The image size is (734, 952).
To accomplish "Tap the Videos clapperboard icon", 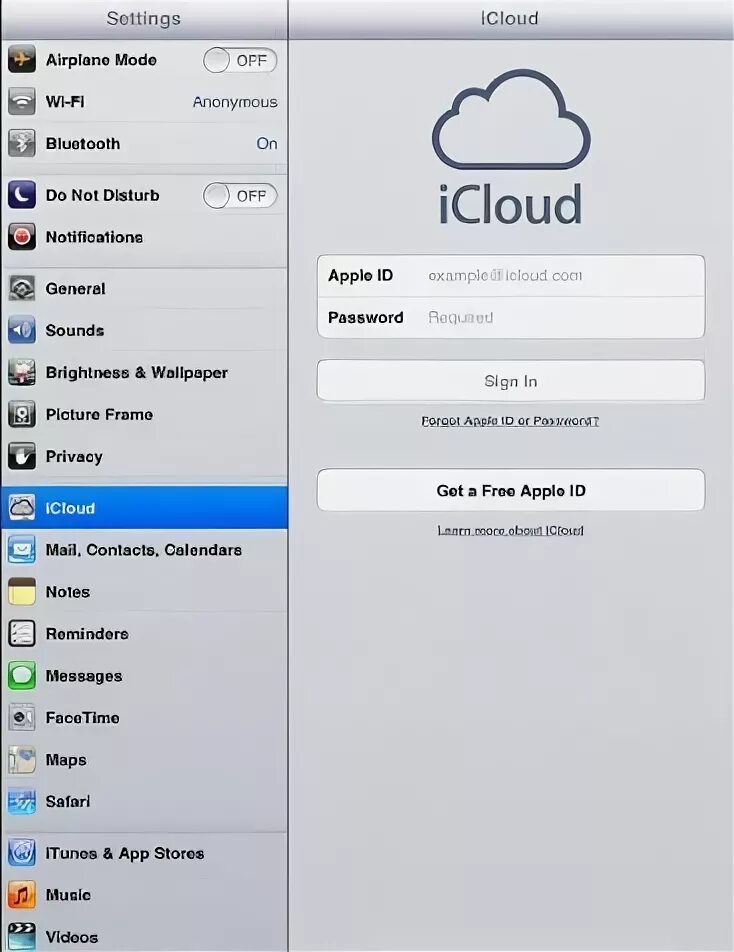I will coord(22,936).
